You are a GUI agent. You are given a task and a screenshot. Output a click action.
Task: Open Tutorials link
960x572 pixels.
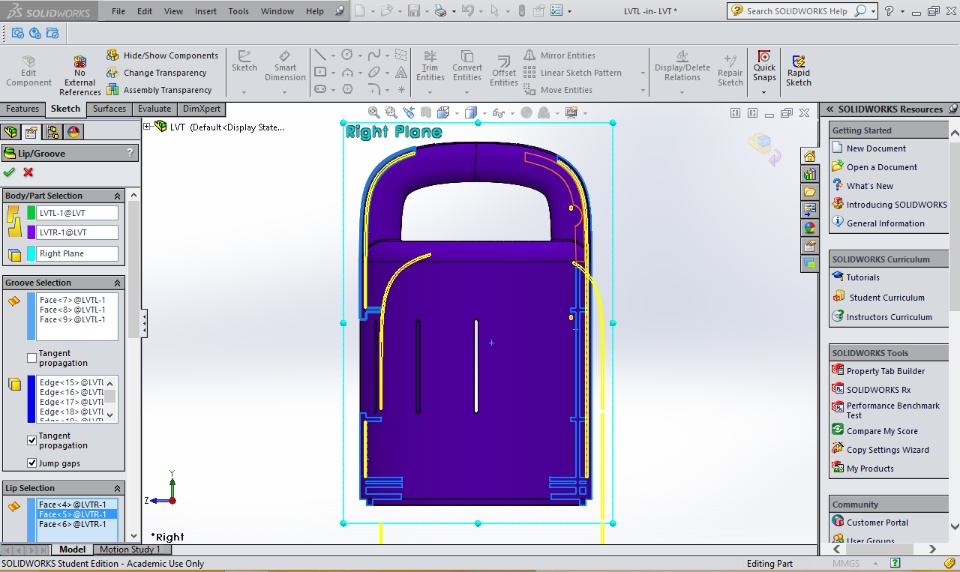click(x=863, y=277)
